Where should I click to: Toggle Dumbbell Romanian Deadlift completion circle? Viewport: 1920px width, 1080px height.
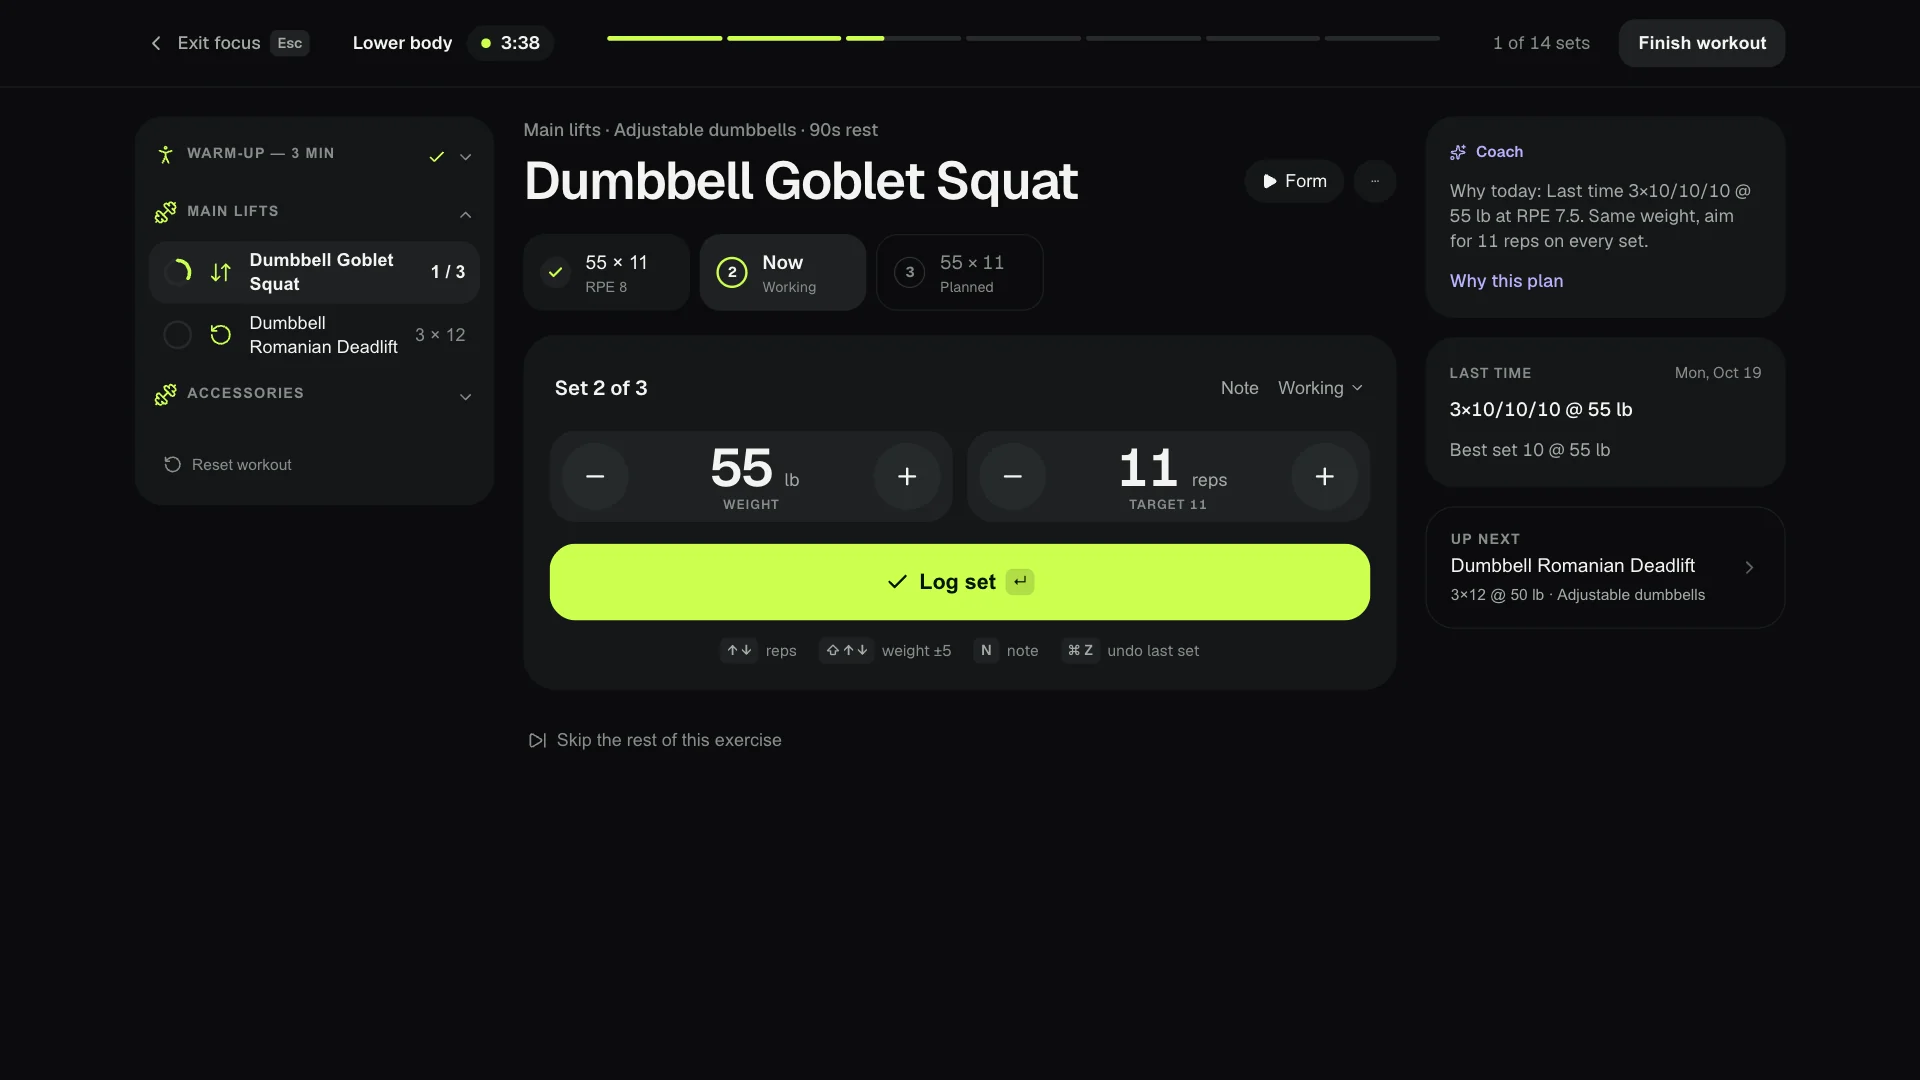(177, 335)
